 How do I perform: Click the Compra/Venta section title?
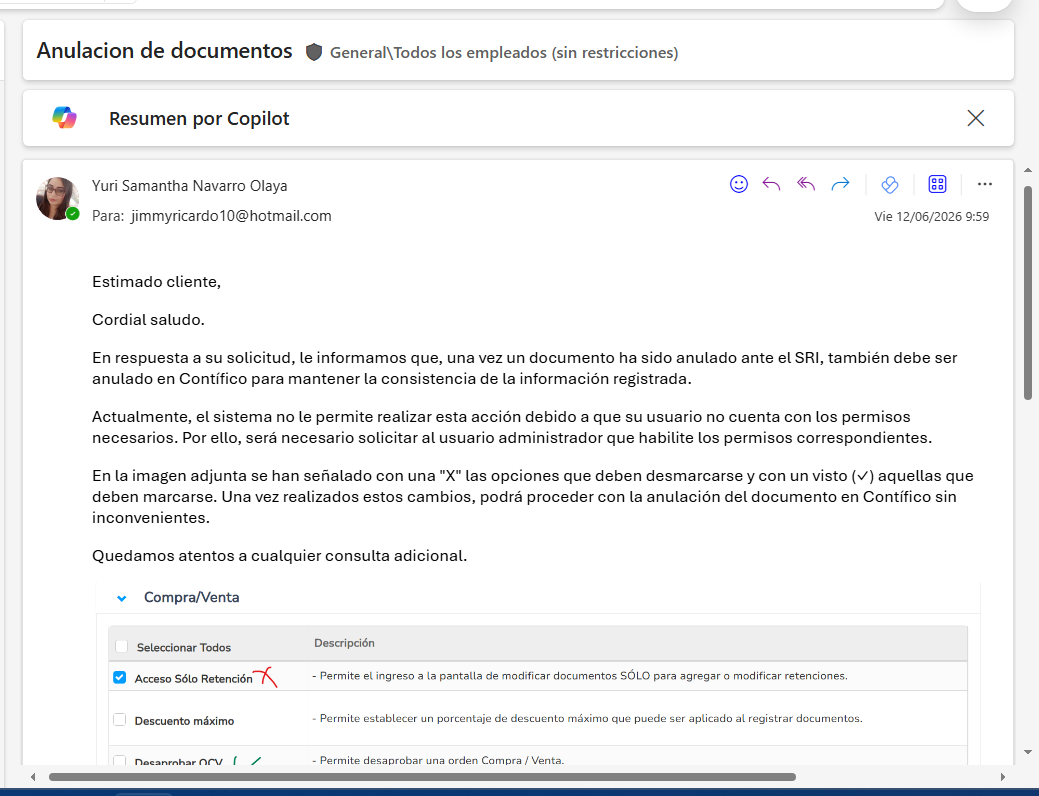point(191,597)
